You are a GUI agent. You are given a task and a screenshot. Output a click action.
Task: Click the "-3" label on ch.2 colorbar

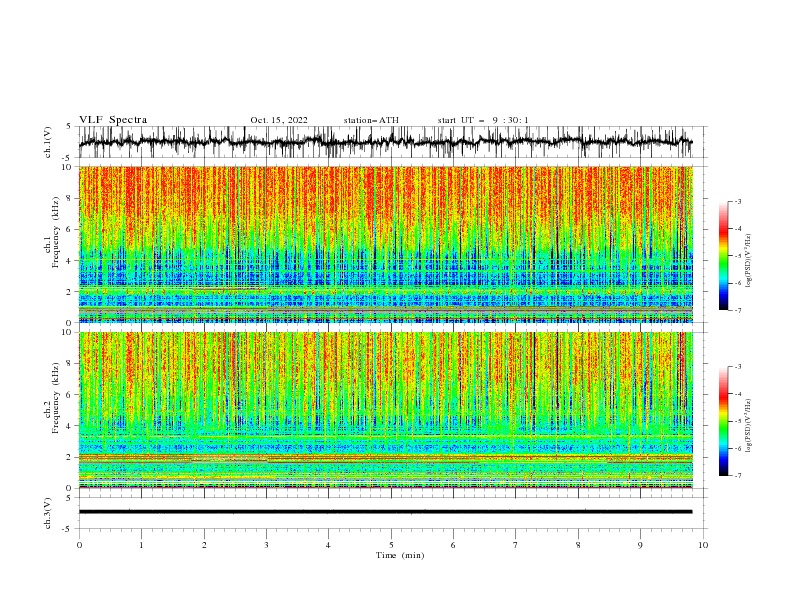click(738, 367)
